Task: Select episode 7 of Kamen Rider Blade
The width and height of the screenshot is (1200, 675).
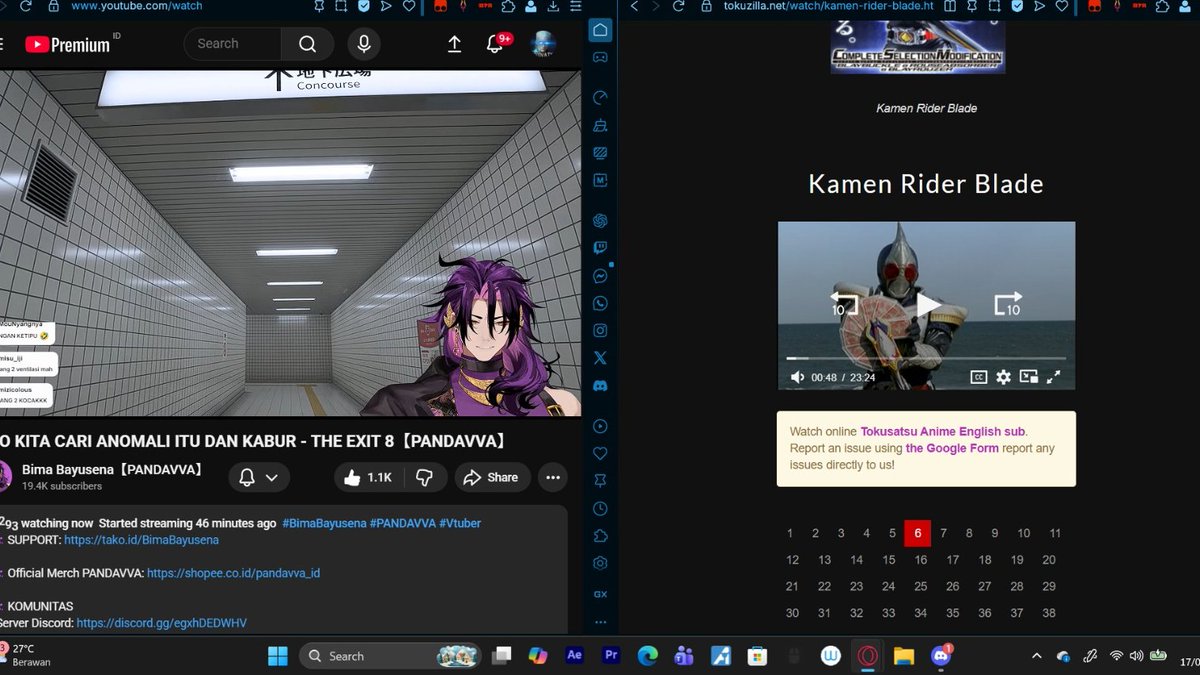Action: point(942,533)
